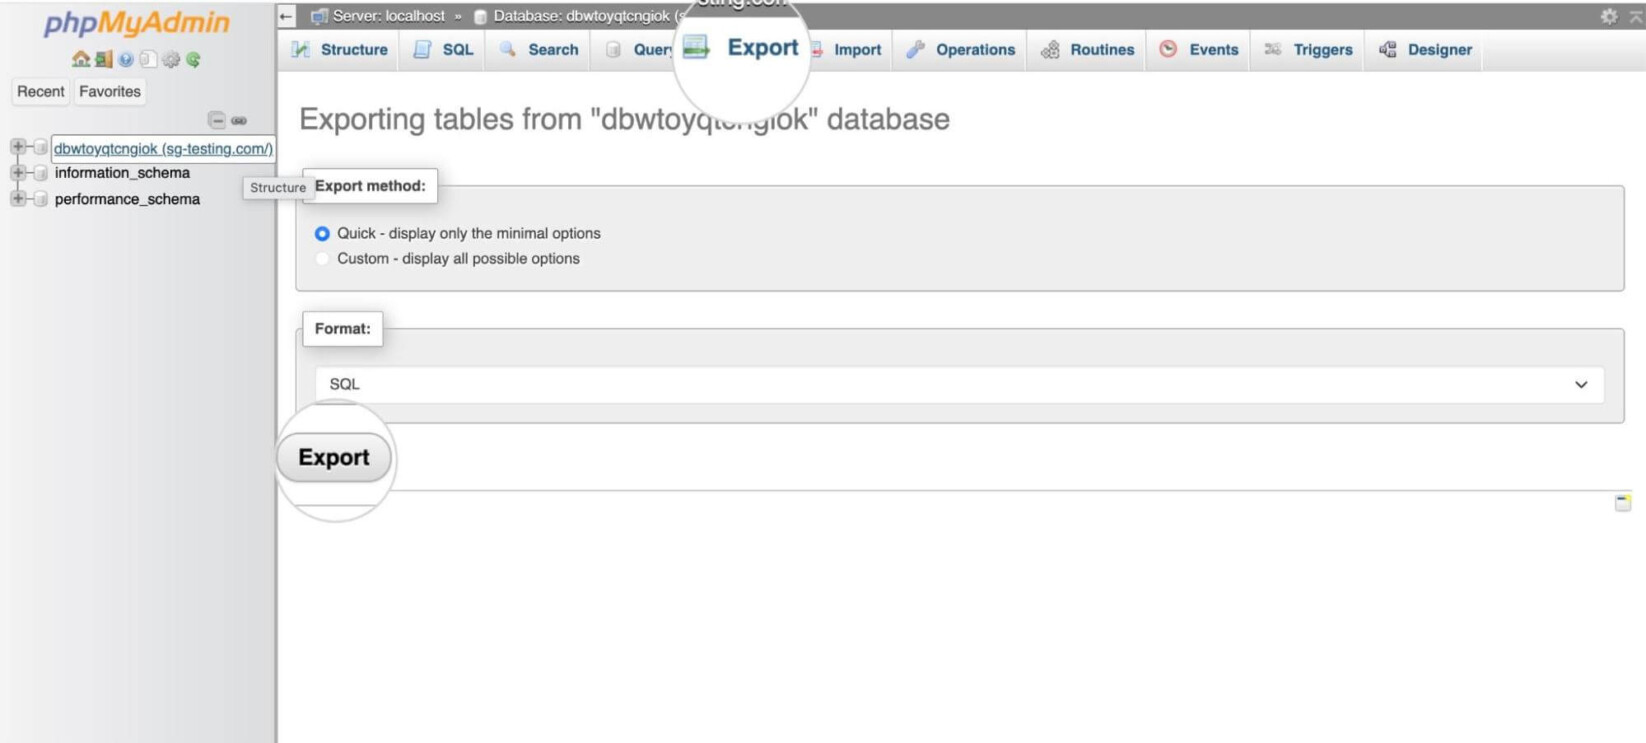Expand the dbwtoyqtcngiok database tree

[18, 147]
